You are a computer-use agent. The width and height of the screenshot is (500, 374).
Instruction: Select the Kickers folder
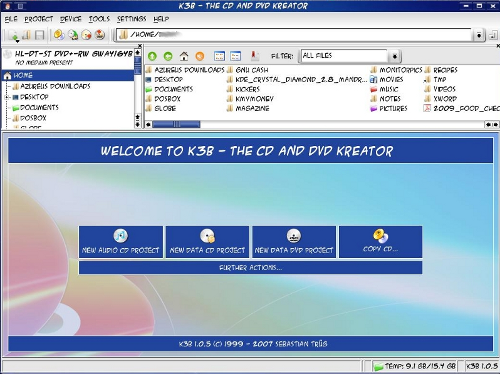tap(243, 89)
